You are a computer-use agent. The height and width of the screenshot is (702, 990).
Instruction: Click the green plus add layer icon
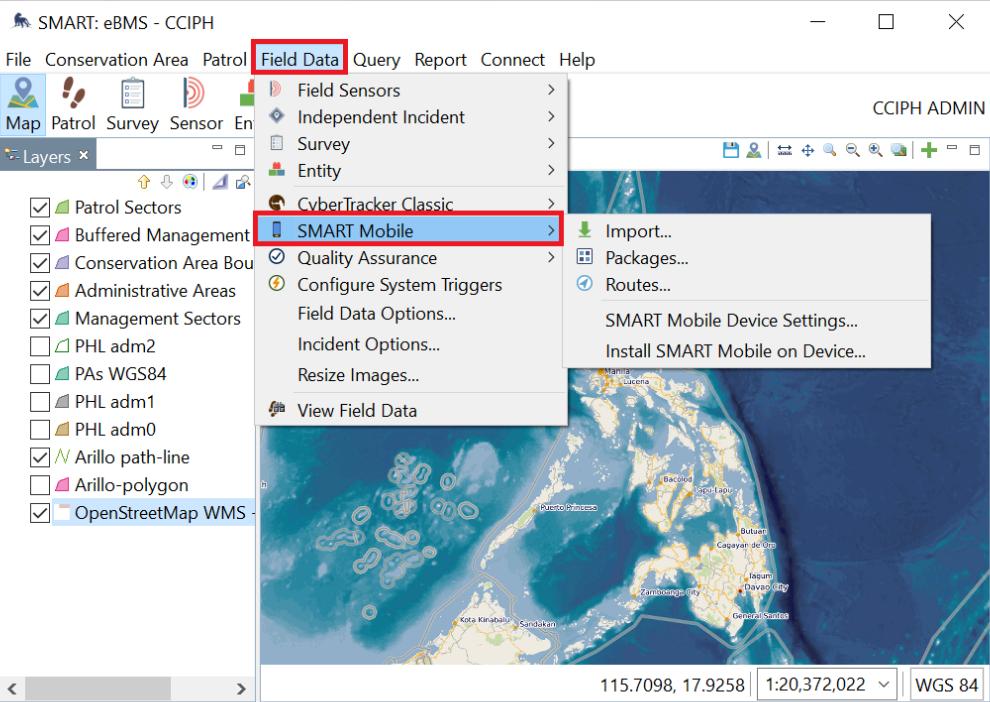click(929, 150)
